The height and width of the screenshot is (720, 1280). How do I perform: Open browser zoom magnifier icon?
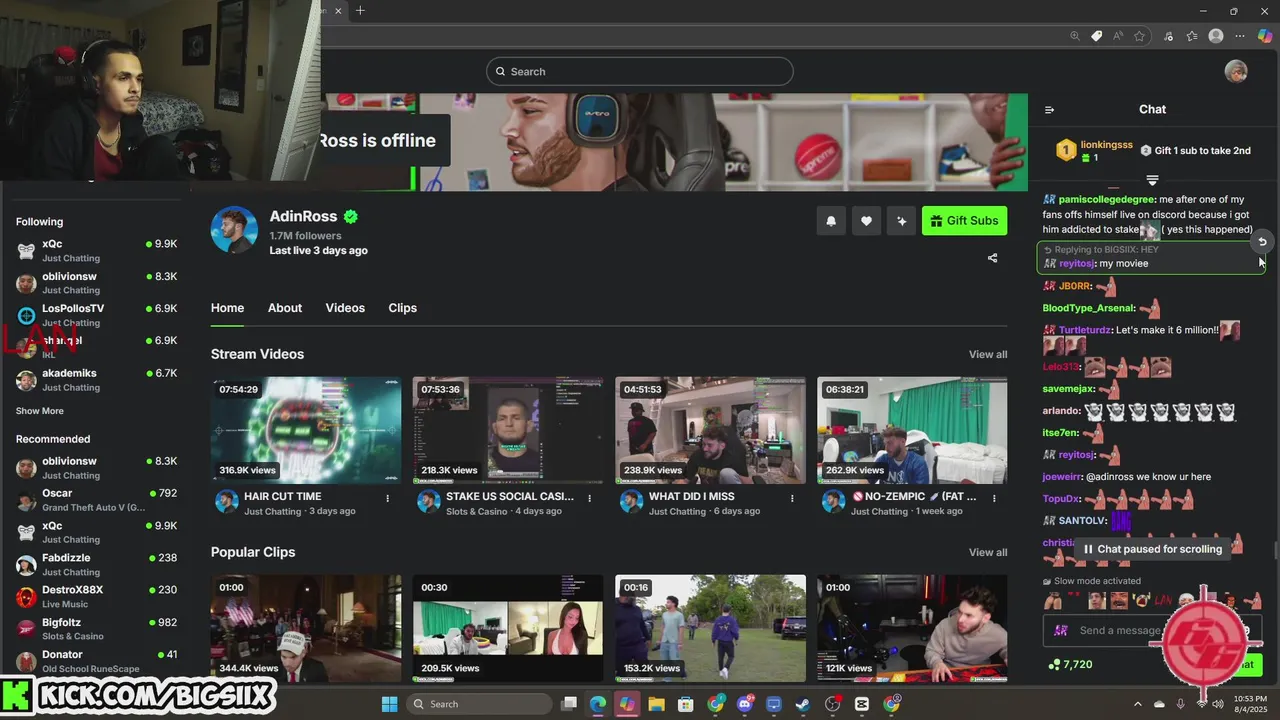(1075, 36)
